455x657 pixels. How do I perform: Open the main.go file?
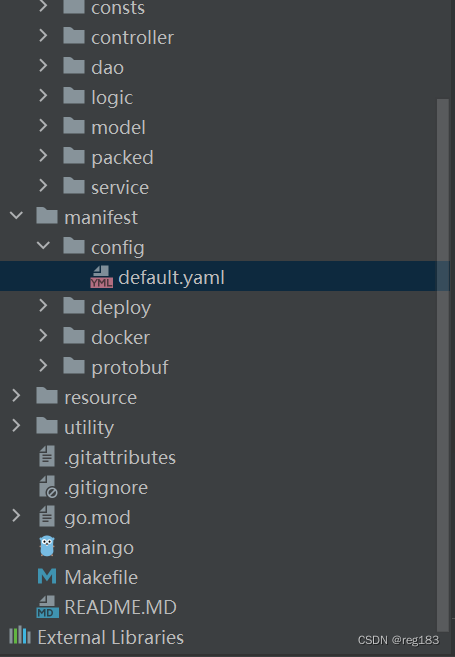tap(99, 548)
